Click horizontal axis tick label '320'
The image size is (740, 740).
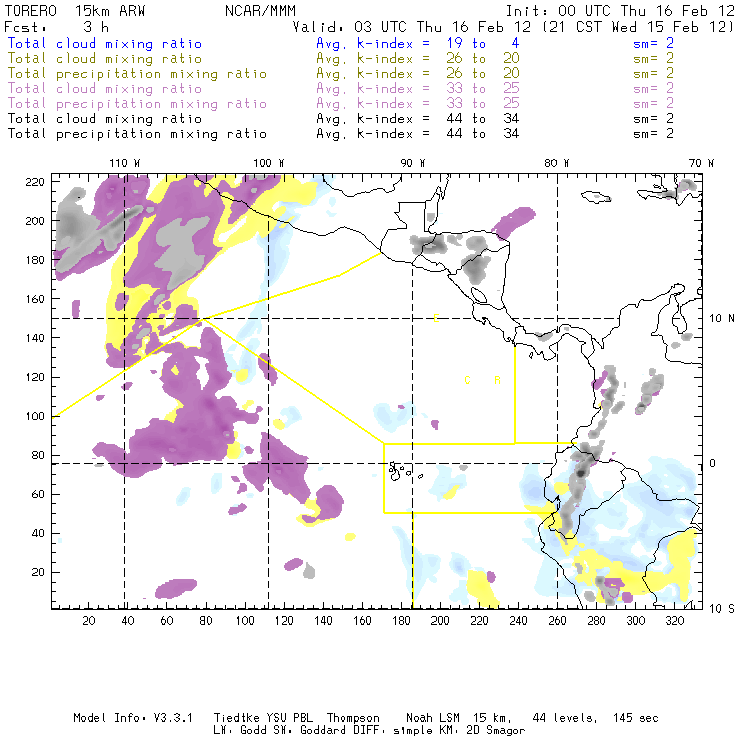(674, 621)
